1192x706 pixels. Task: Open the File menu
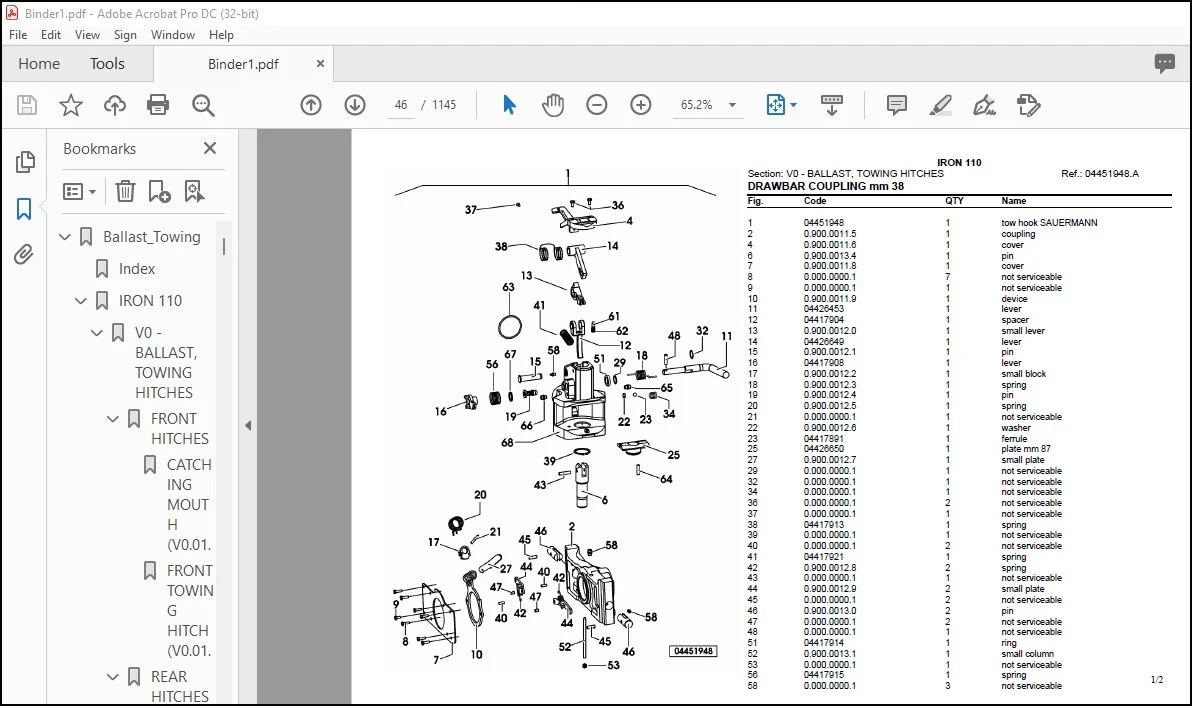[x=18, y=35]
